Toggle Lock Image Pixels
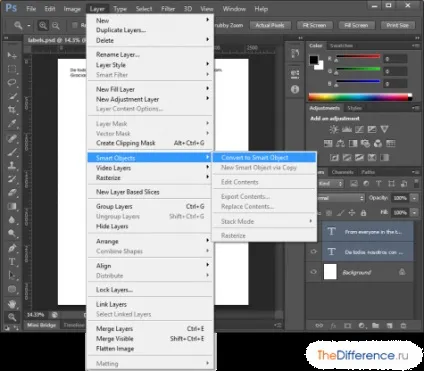424x371 pixels. [x=340, y=213]
